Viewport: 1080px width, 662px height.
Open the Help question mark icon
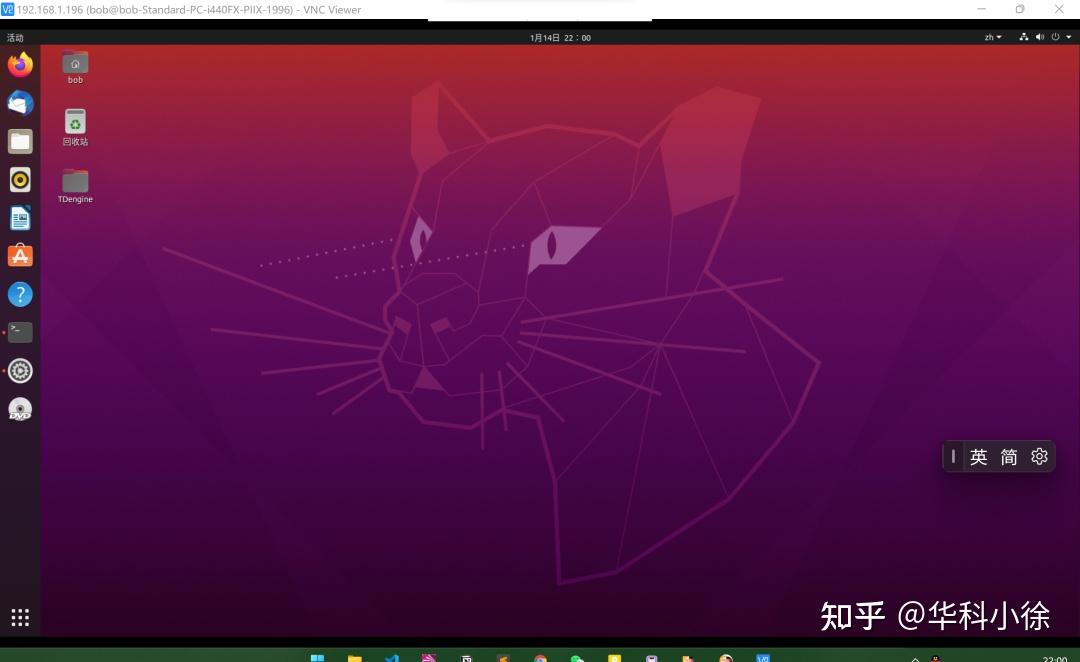click(x=20, y=295)
